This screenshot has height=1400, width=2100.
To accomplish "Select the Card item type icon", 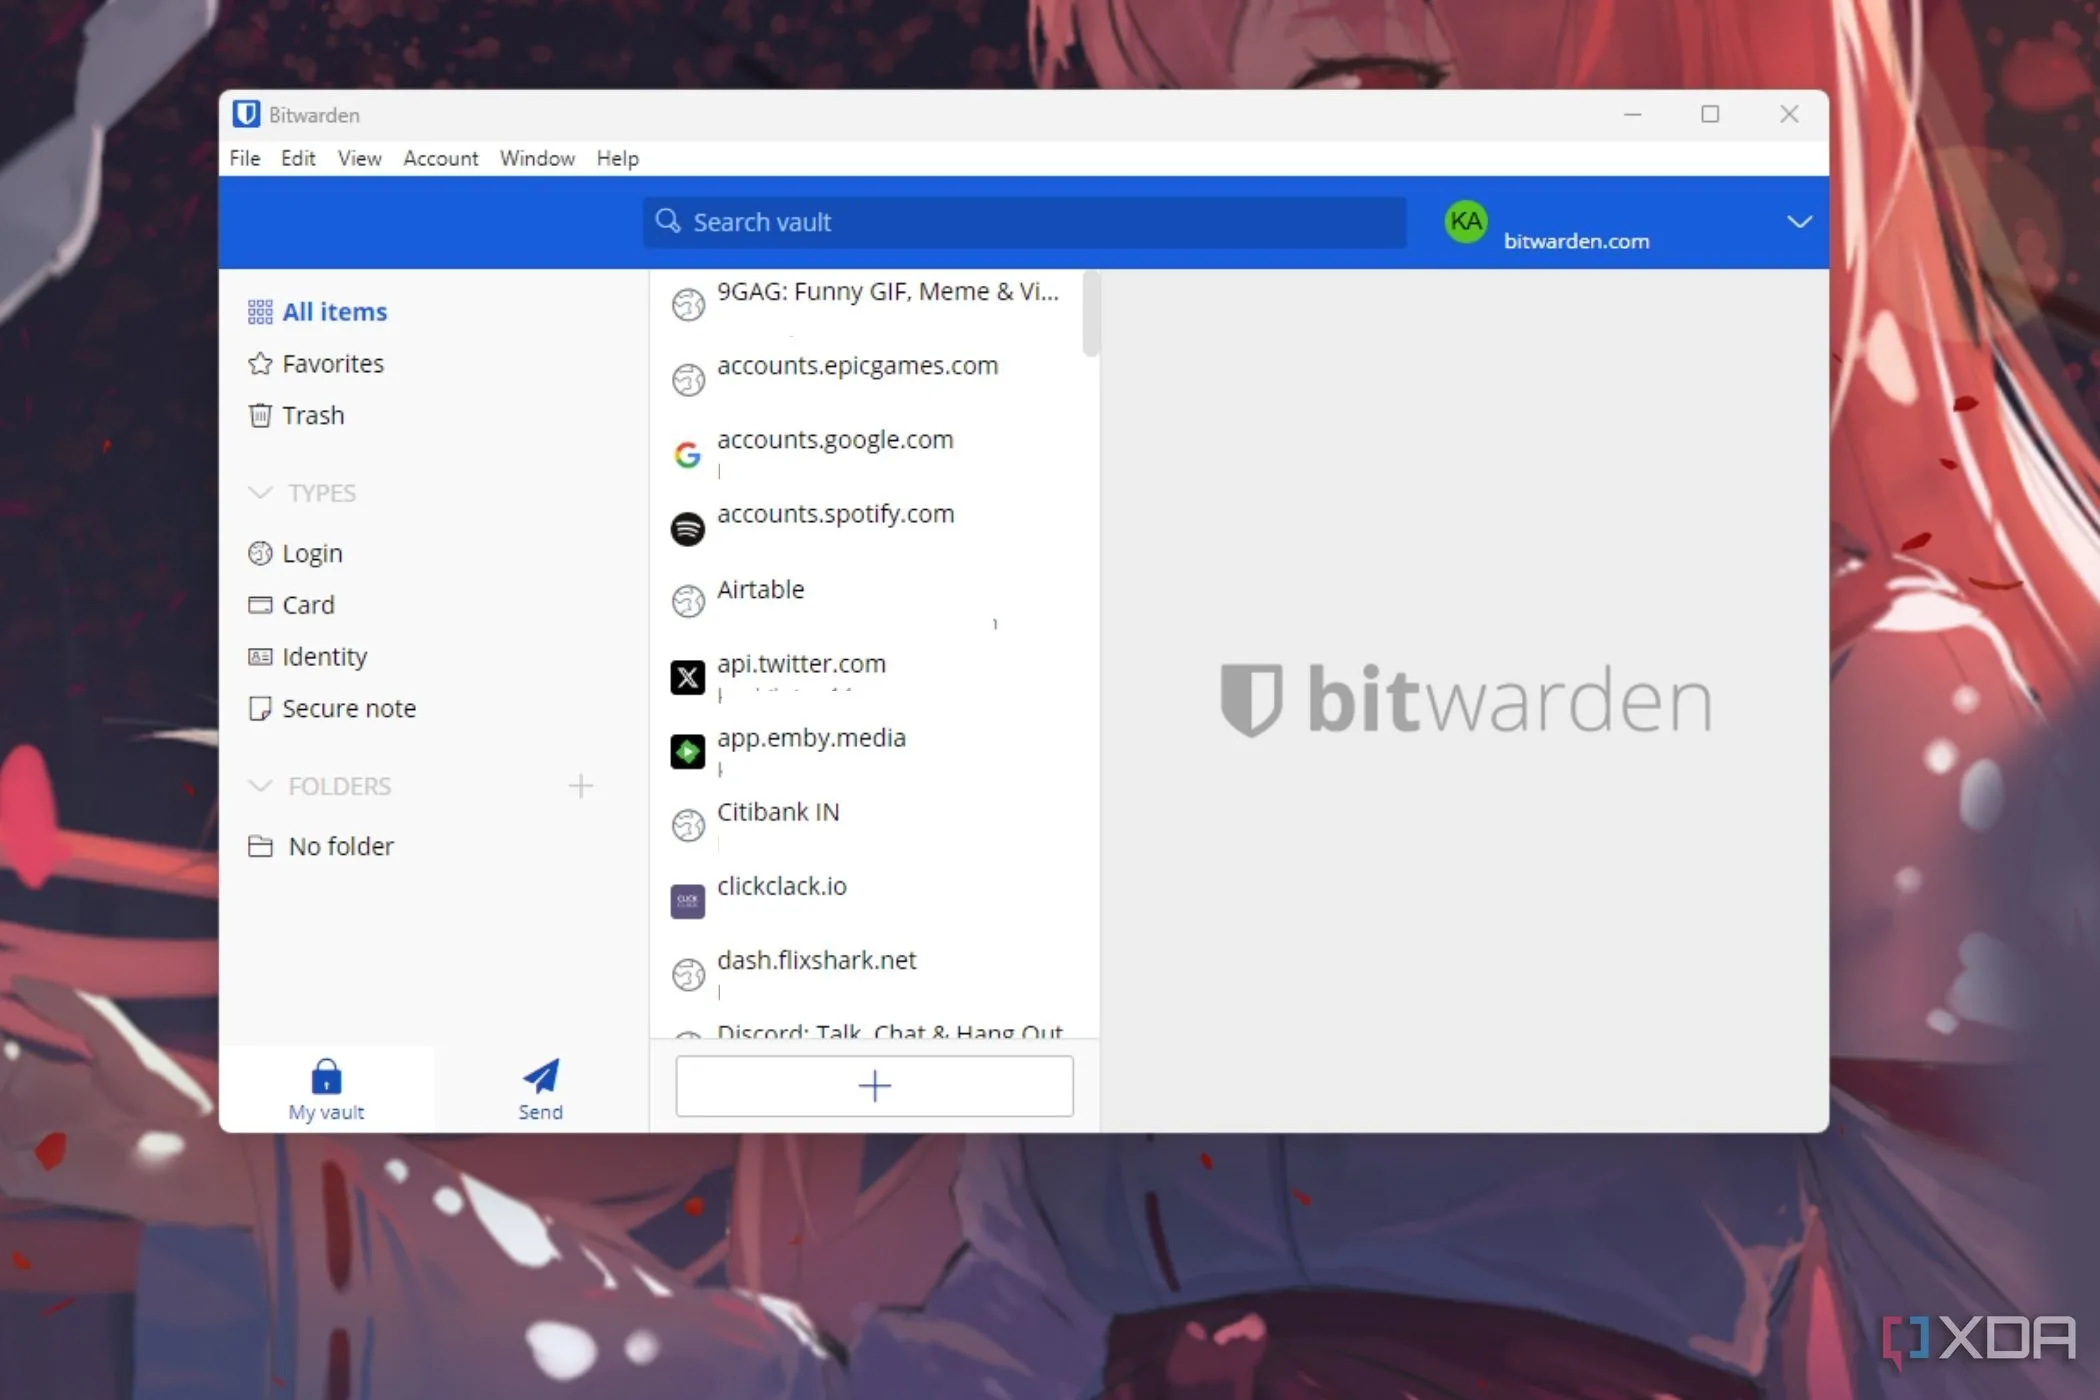I will (261, 605).
